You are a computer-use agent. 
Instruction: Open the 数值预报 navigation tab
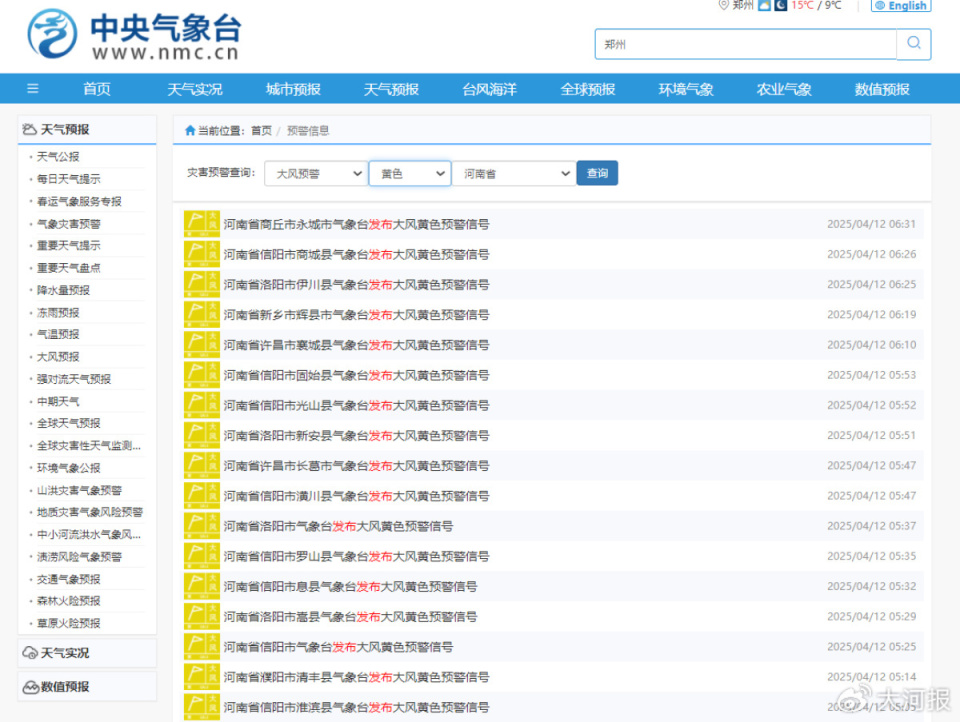point(882,89)
